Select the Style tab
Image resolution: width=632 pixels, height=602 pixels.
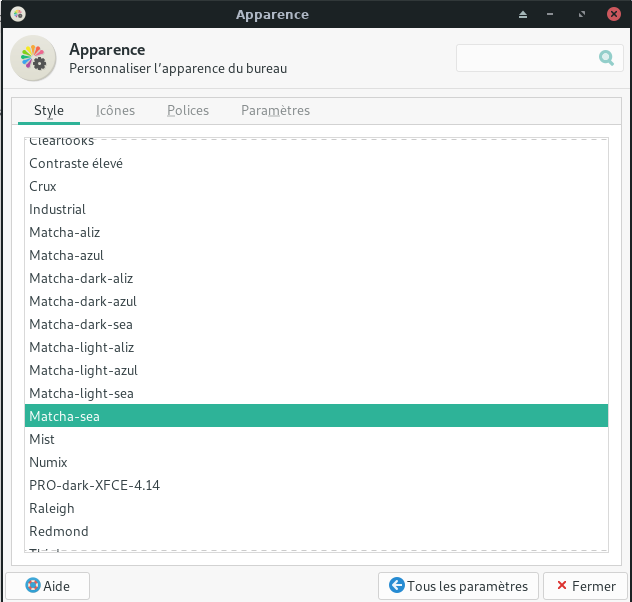tap(48, 111)
